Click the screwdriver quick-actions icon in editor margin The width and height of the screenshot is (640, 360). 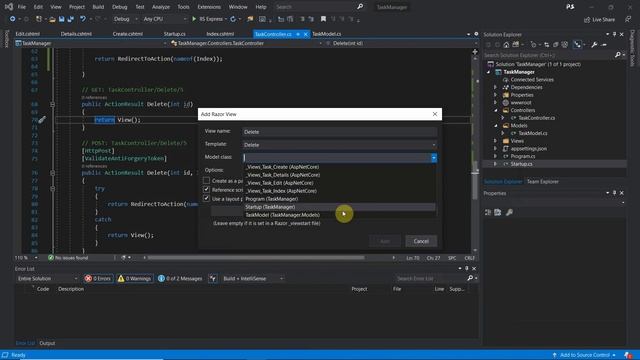[42, 120]
